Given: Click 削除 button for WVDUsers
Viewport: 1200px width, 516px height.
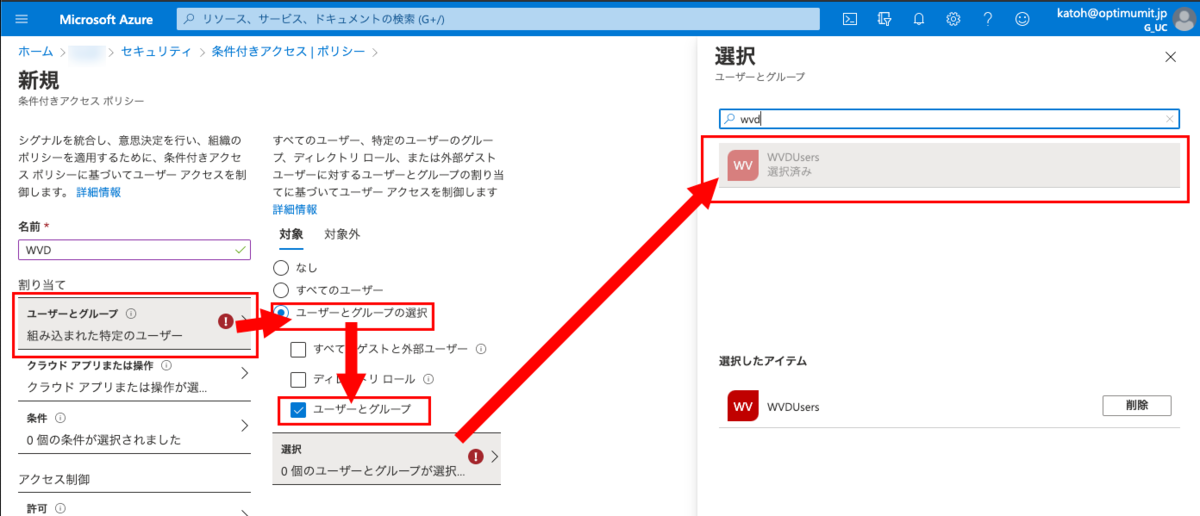Looking at the screenshot, I should click(1137, 405).
